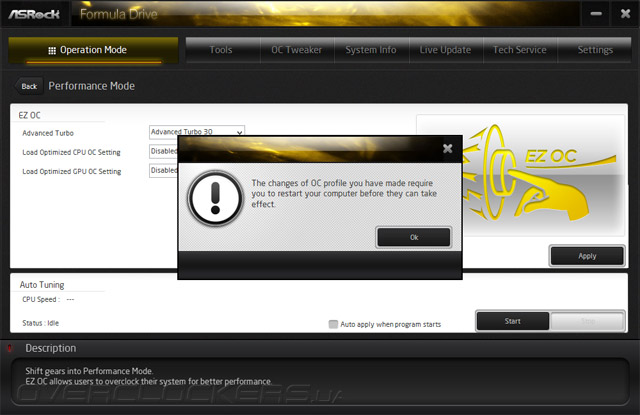The image size is (640, 415).
Task: Click the Formula Drive title text
Action: click(x=119, y=14)
